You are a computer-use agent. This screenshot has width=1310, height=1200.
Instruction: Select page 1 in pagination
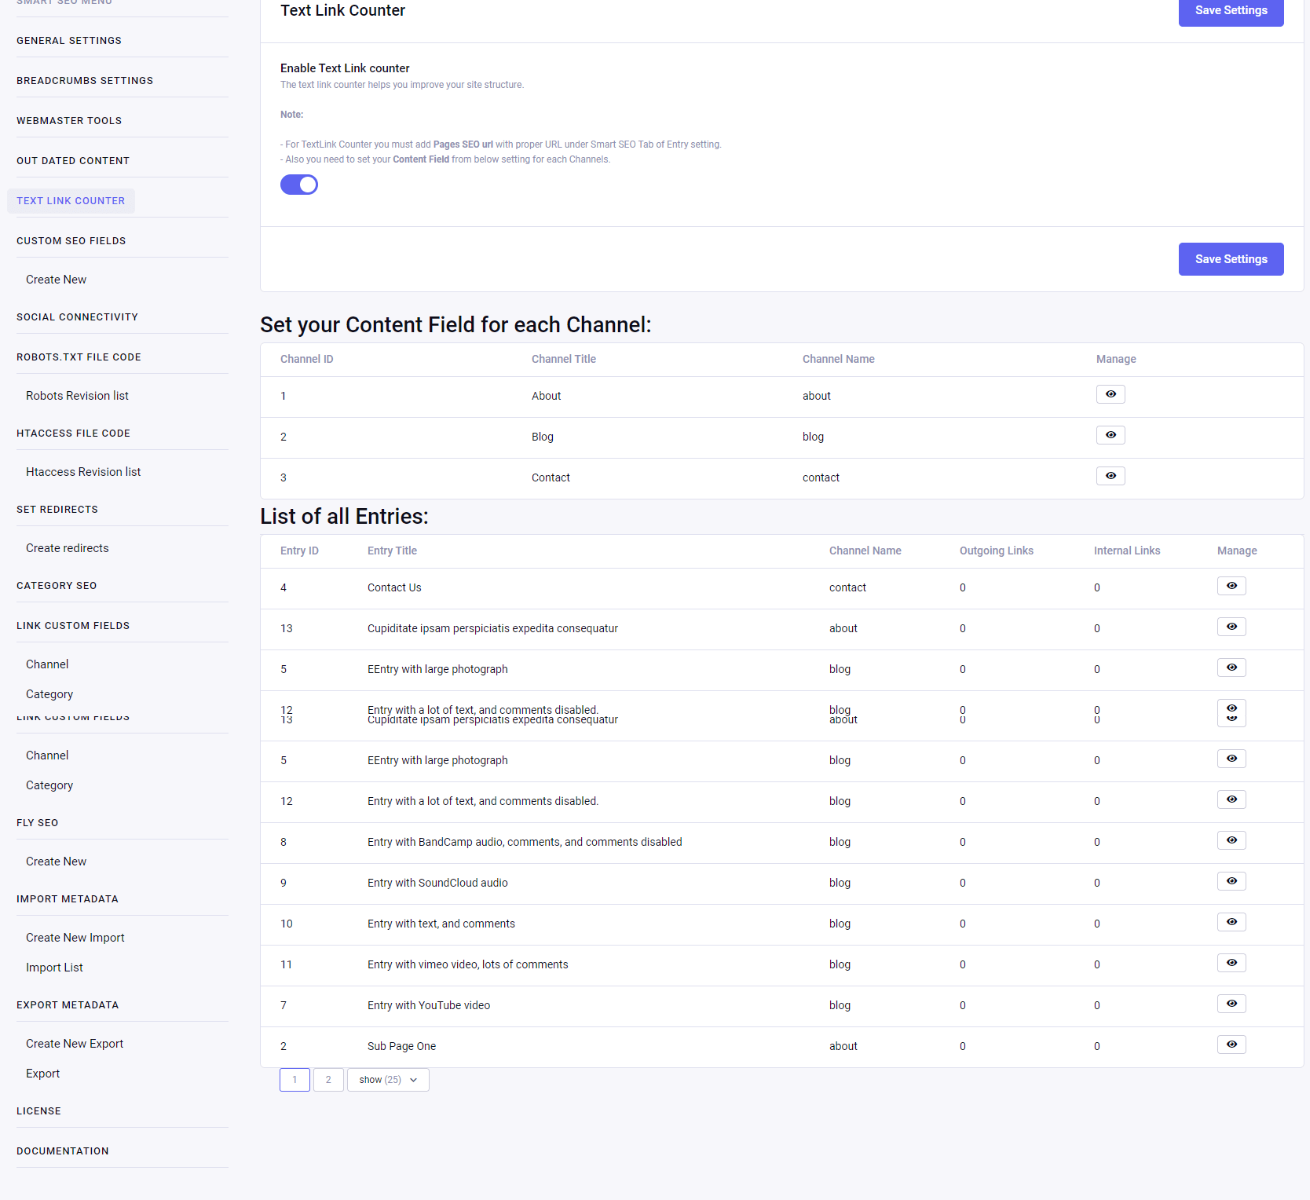(x=294, y=1080)
